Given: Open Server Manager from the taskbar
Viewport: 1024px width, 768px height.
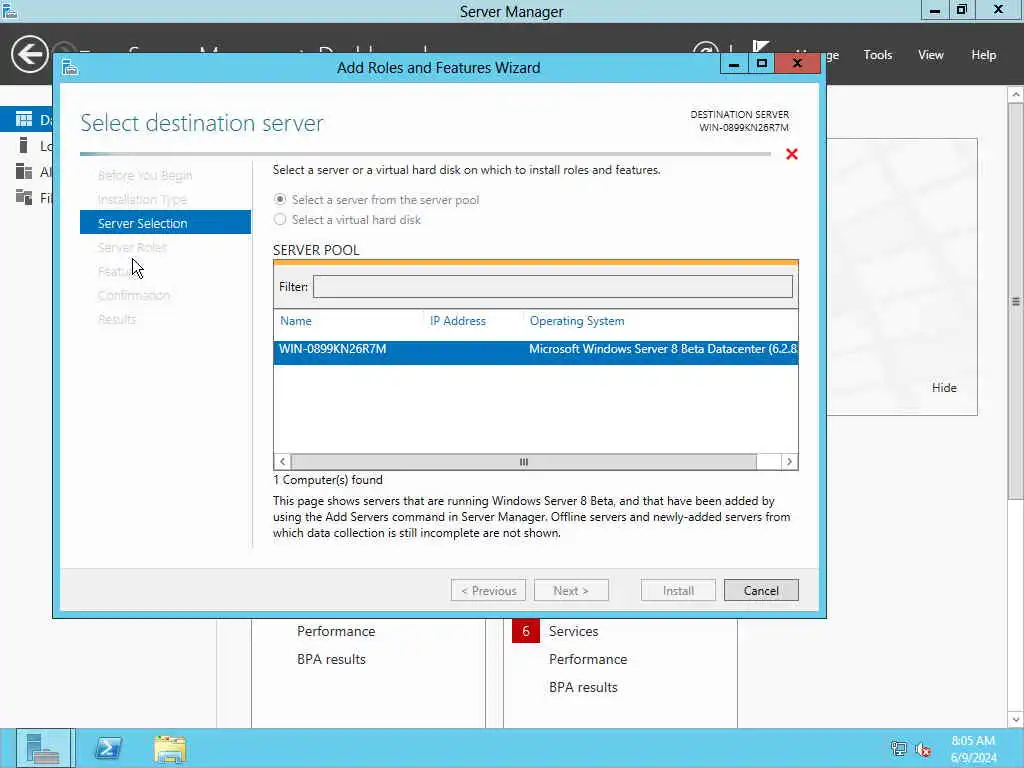Looking at the screenshot, I should click(x=44, y=748).
